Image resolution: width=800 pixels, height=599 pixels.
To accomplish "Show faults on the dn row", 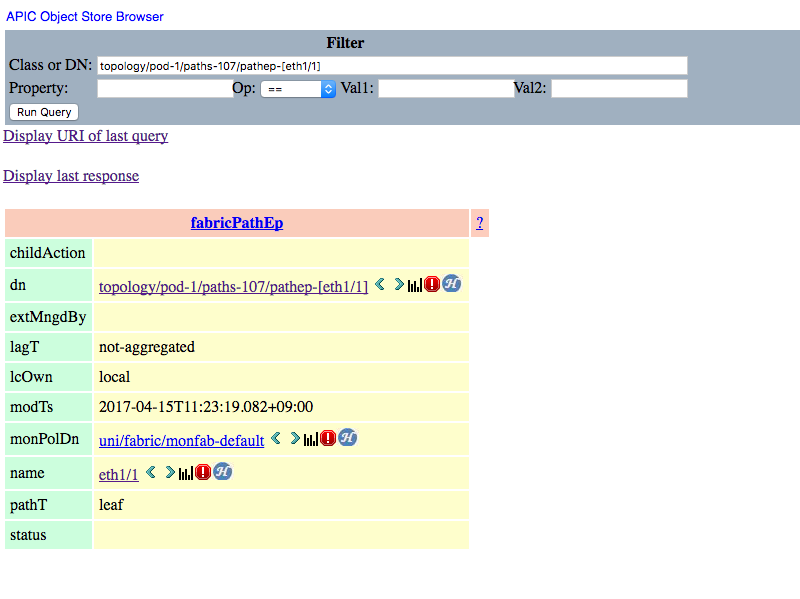I will (431, 284).
